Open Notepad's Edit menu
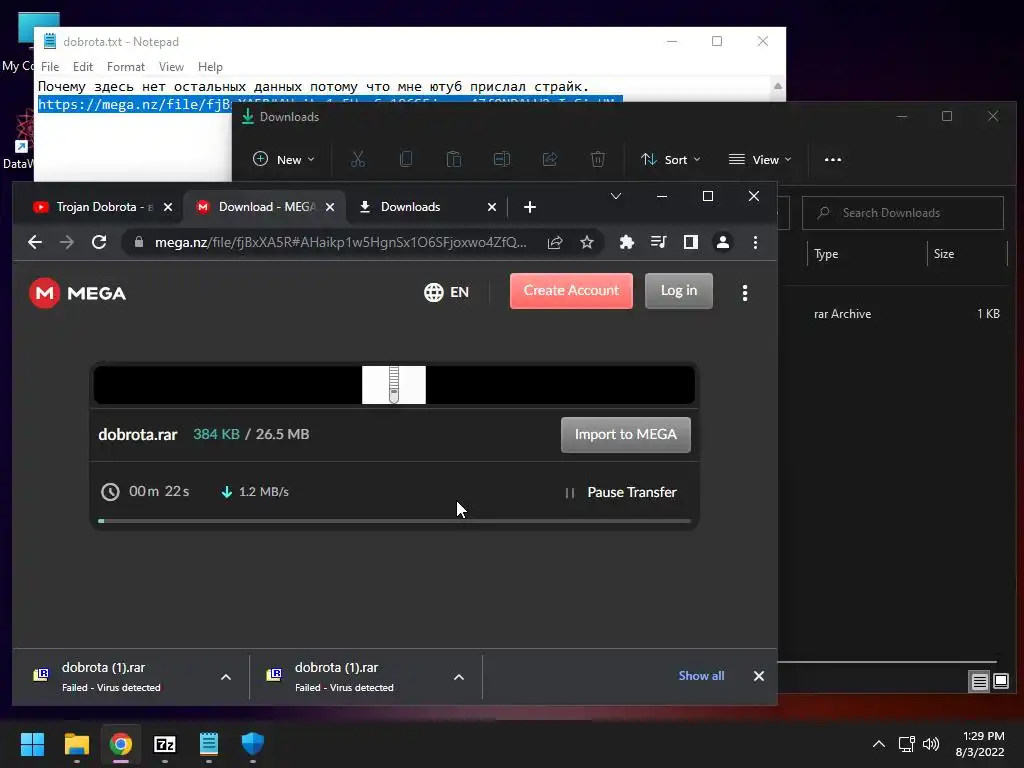1024x768 pixels. (x=82, y=67)
